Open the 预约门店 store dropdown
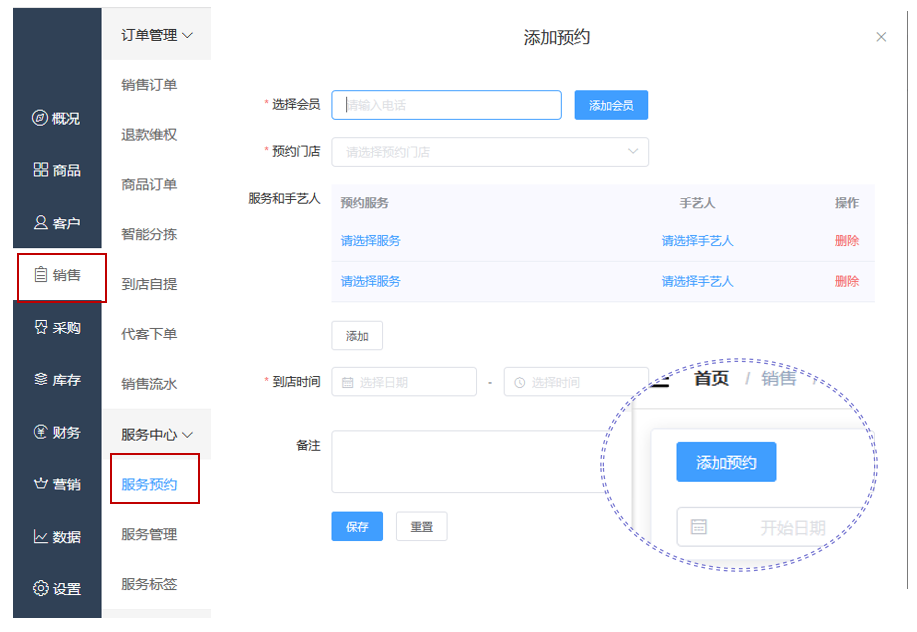The image size is (917, 632). tap(489, 152)
